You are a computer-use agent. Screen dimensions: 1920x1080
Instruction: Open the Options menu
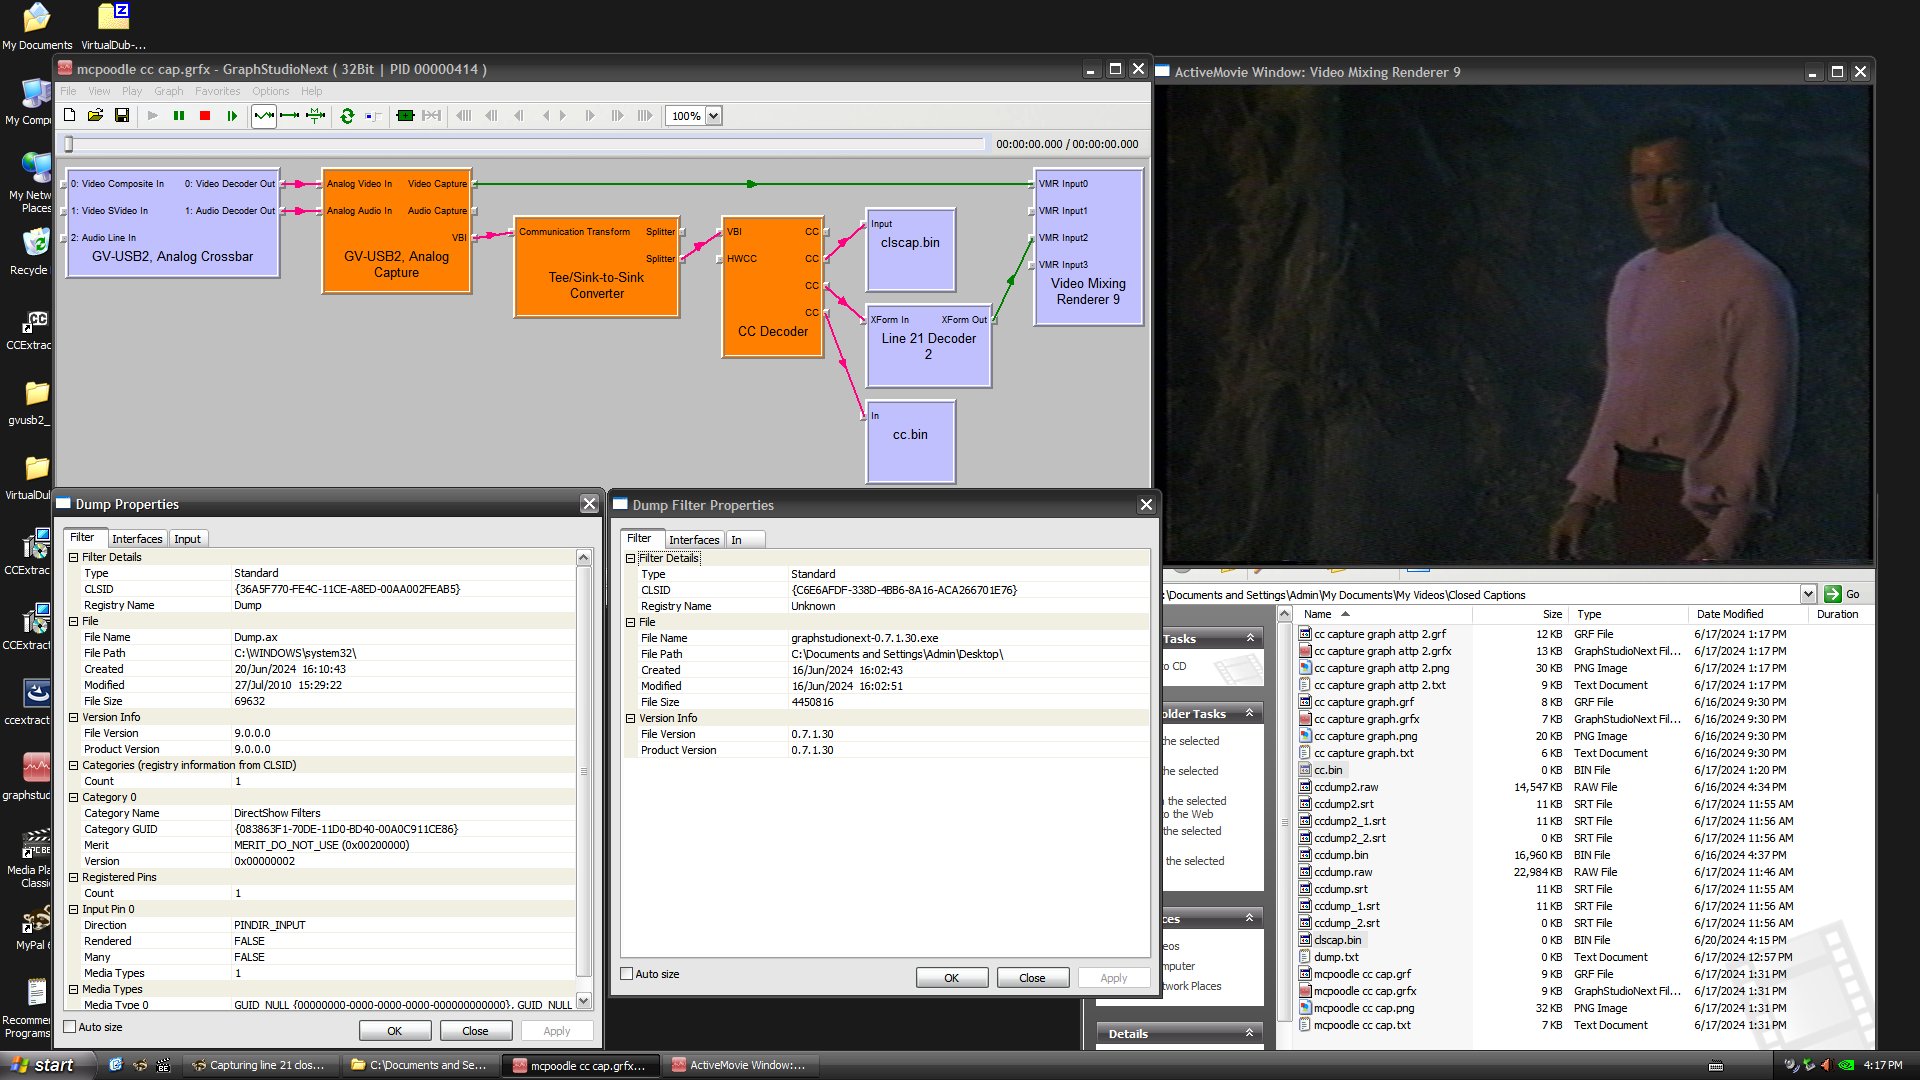270,91
